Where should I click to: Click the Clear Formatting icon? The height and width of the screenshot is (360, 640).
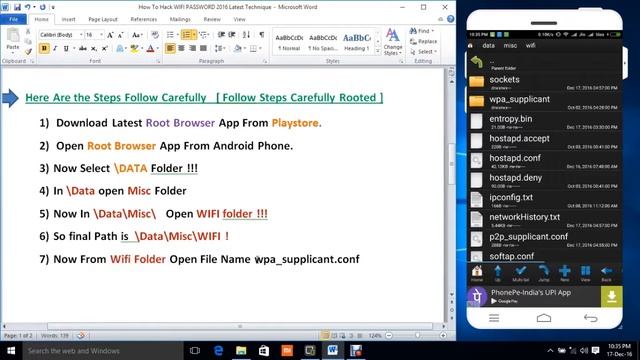[x=155, y=35]
